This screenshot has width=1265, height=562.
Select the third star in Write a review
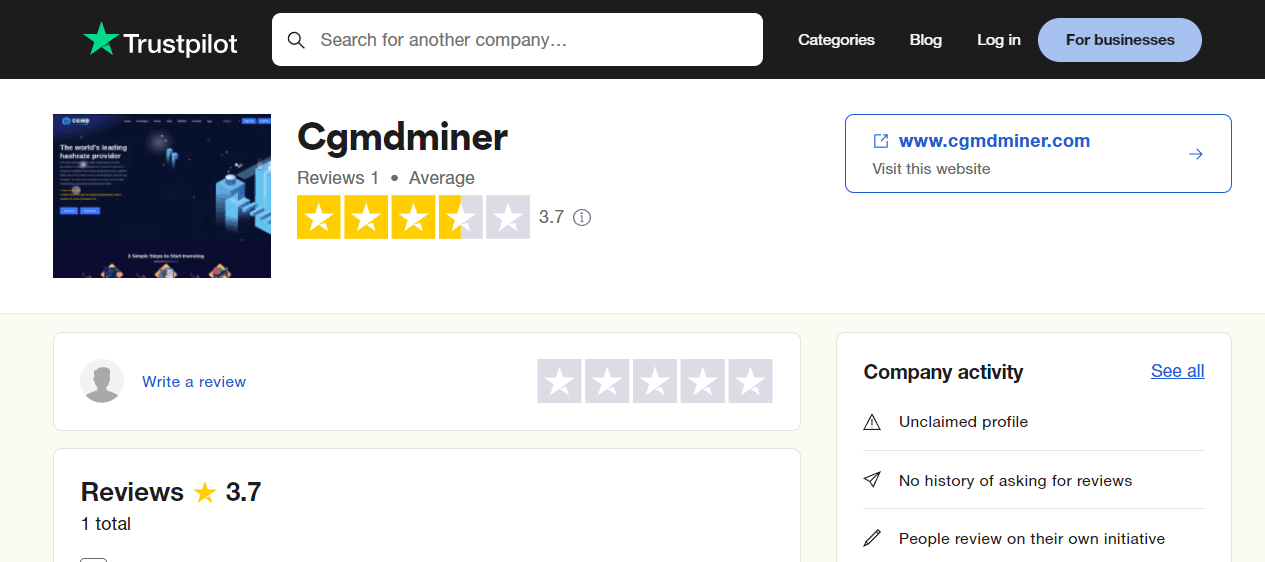655,381
